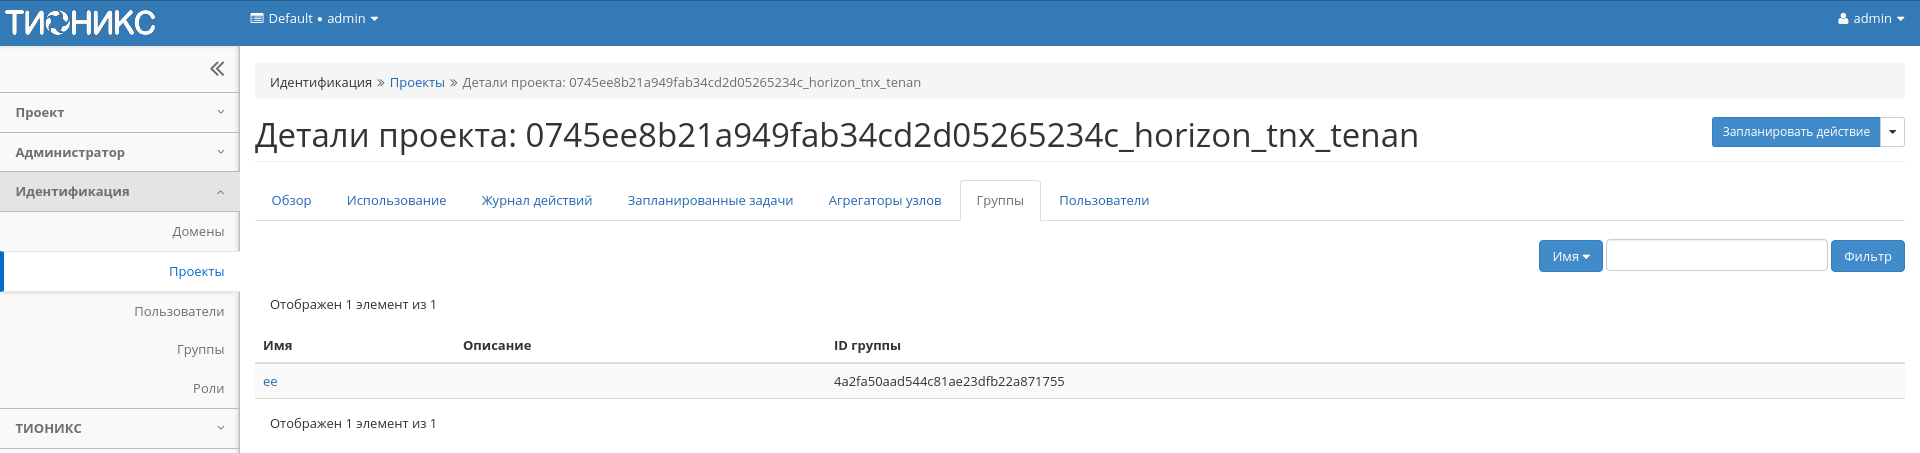
Task: Click the TIONIX logo
Action: point(81,22)
